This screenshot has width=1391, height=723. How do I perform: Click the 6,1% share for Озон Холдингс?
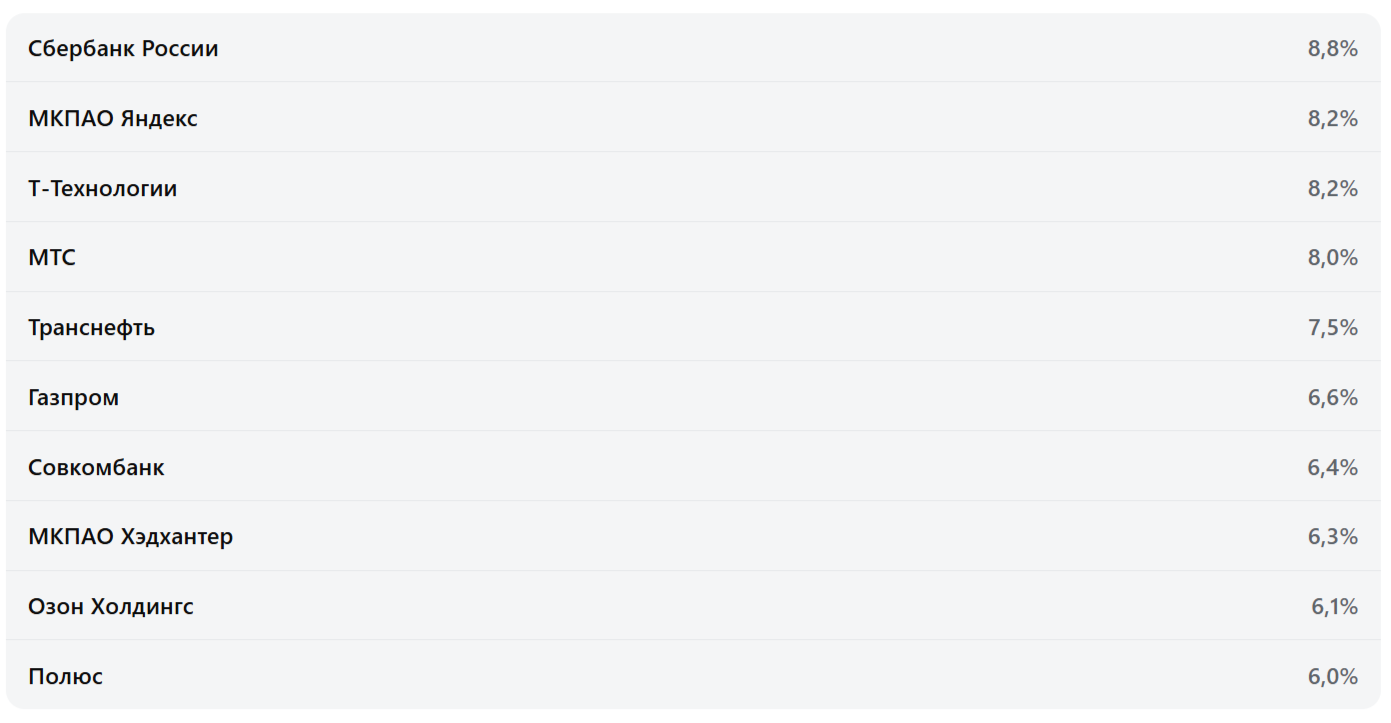point(1334,607)
